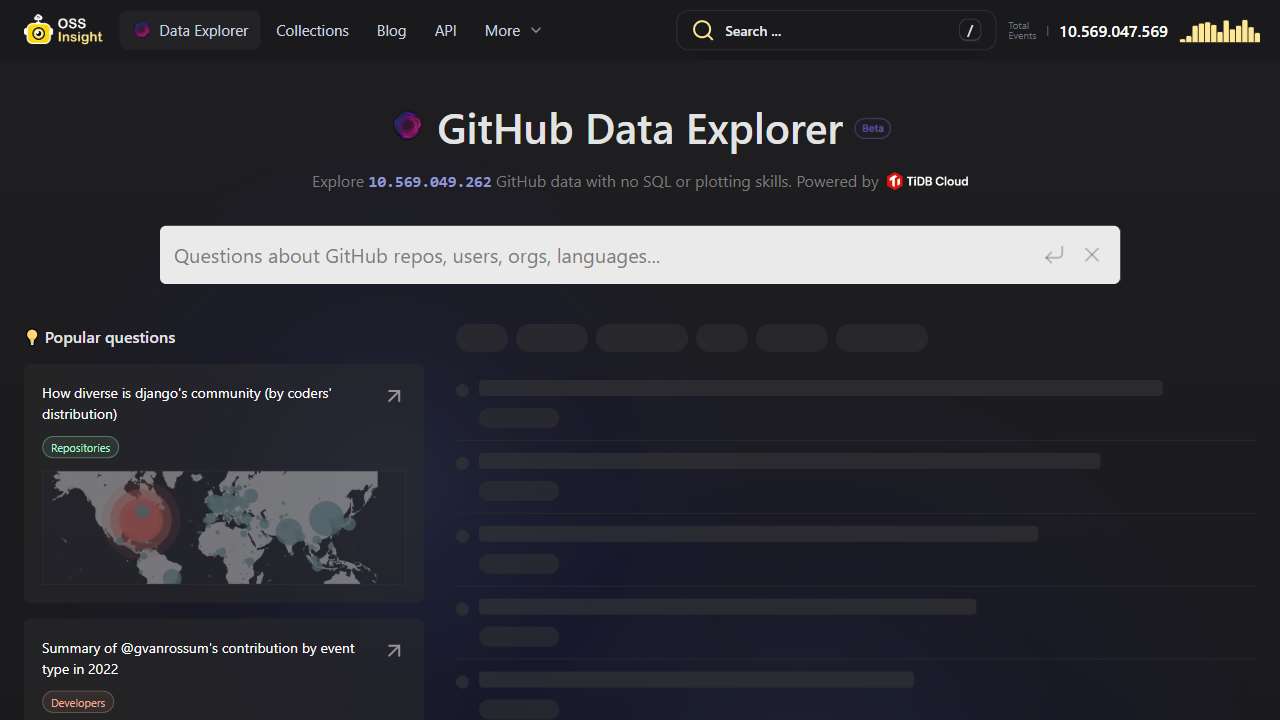Click the GitHub Data Explorer title icon
This screenshot has width=1280, height=720.
(x=408, y=126)
